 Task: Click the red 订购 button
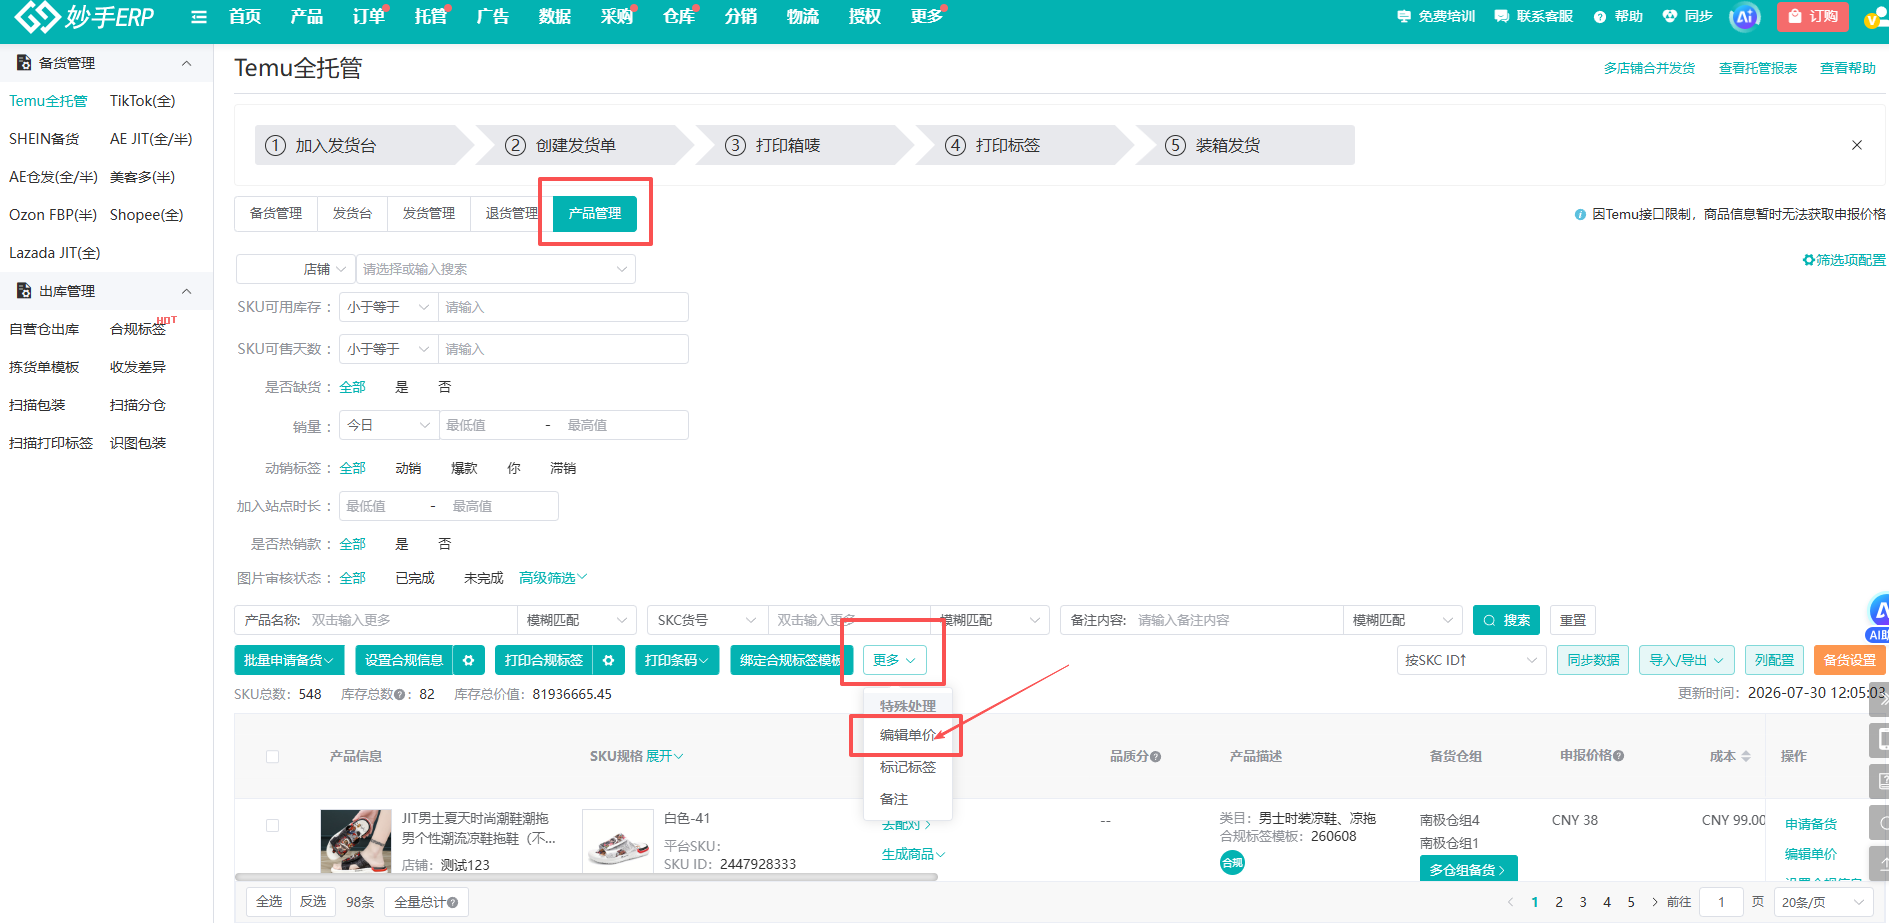point(1813,16)
